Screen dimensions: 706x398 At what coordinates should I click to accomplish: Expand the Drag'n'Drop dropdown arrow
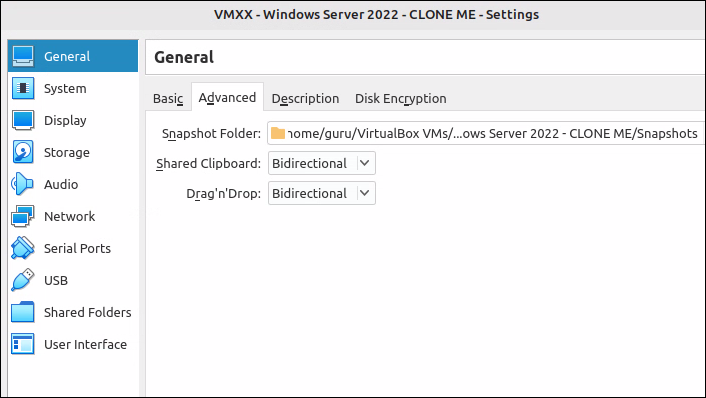pyautogui.click(x=365, y=193)
